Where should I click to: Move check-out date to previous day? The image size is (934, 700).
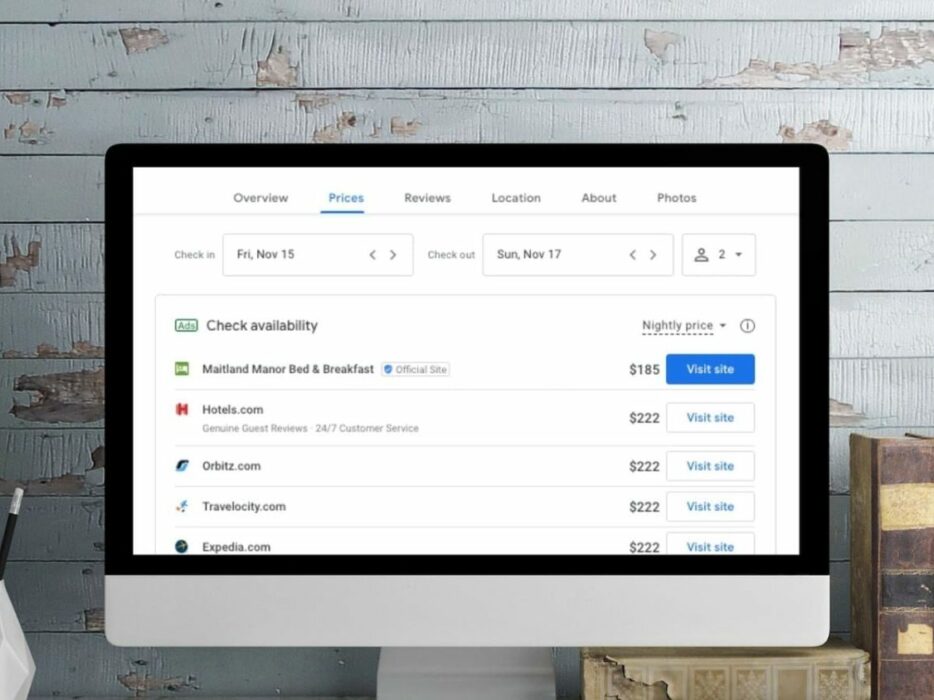(x=633, y=255)
